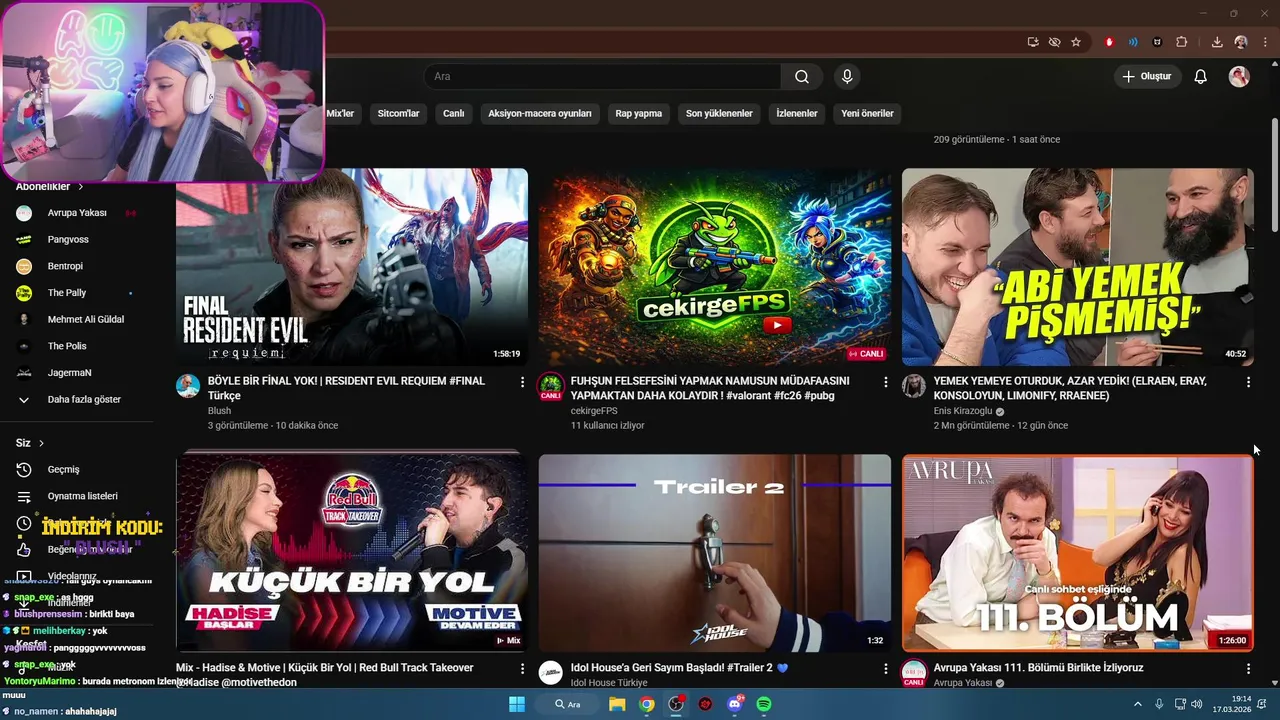
Task: Open YouTube notifications bell
Action: click(x=1201, y=77)
